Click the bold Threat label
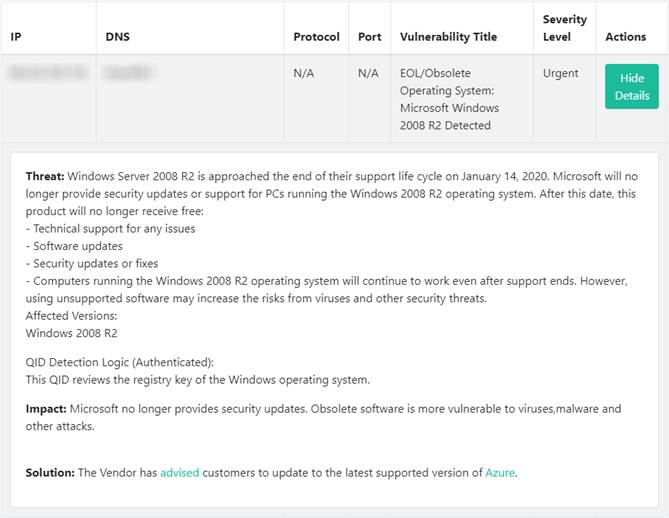The width and height of the screenshot is (669, 518). tap(45, 177)
